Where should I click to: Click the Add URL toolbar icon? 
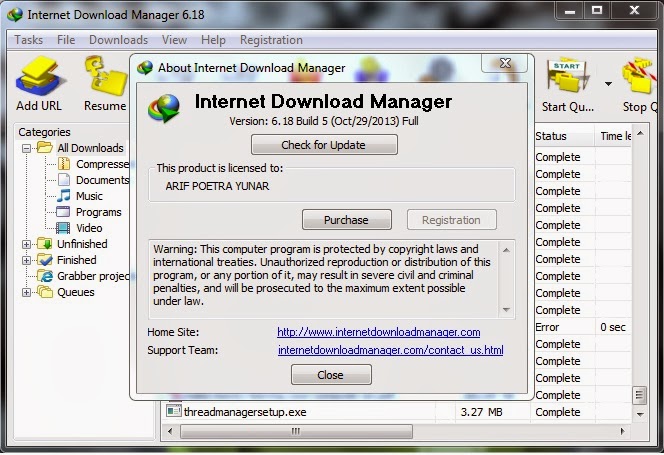pos(39,77)
